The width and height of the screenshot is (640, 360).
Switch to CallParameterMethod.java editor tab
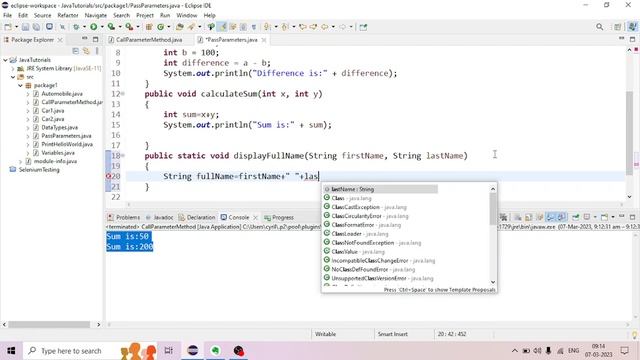pyautogui.click(x=149, y=40)
